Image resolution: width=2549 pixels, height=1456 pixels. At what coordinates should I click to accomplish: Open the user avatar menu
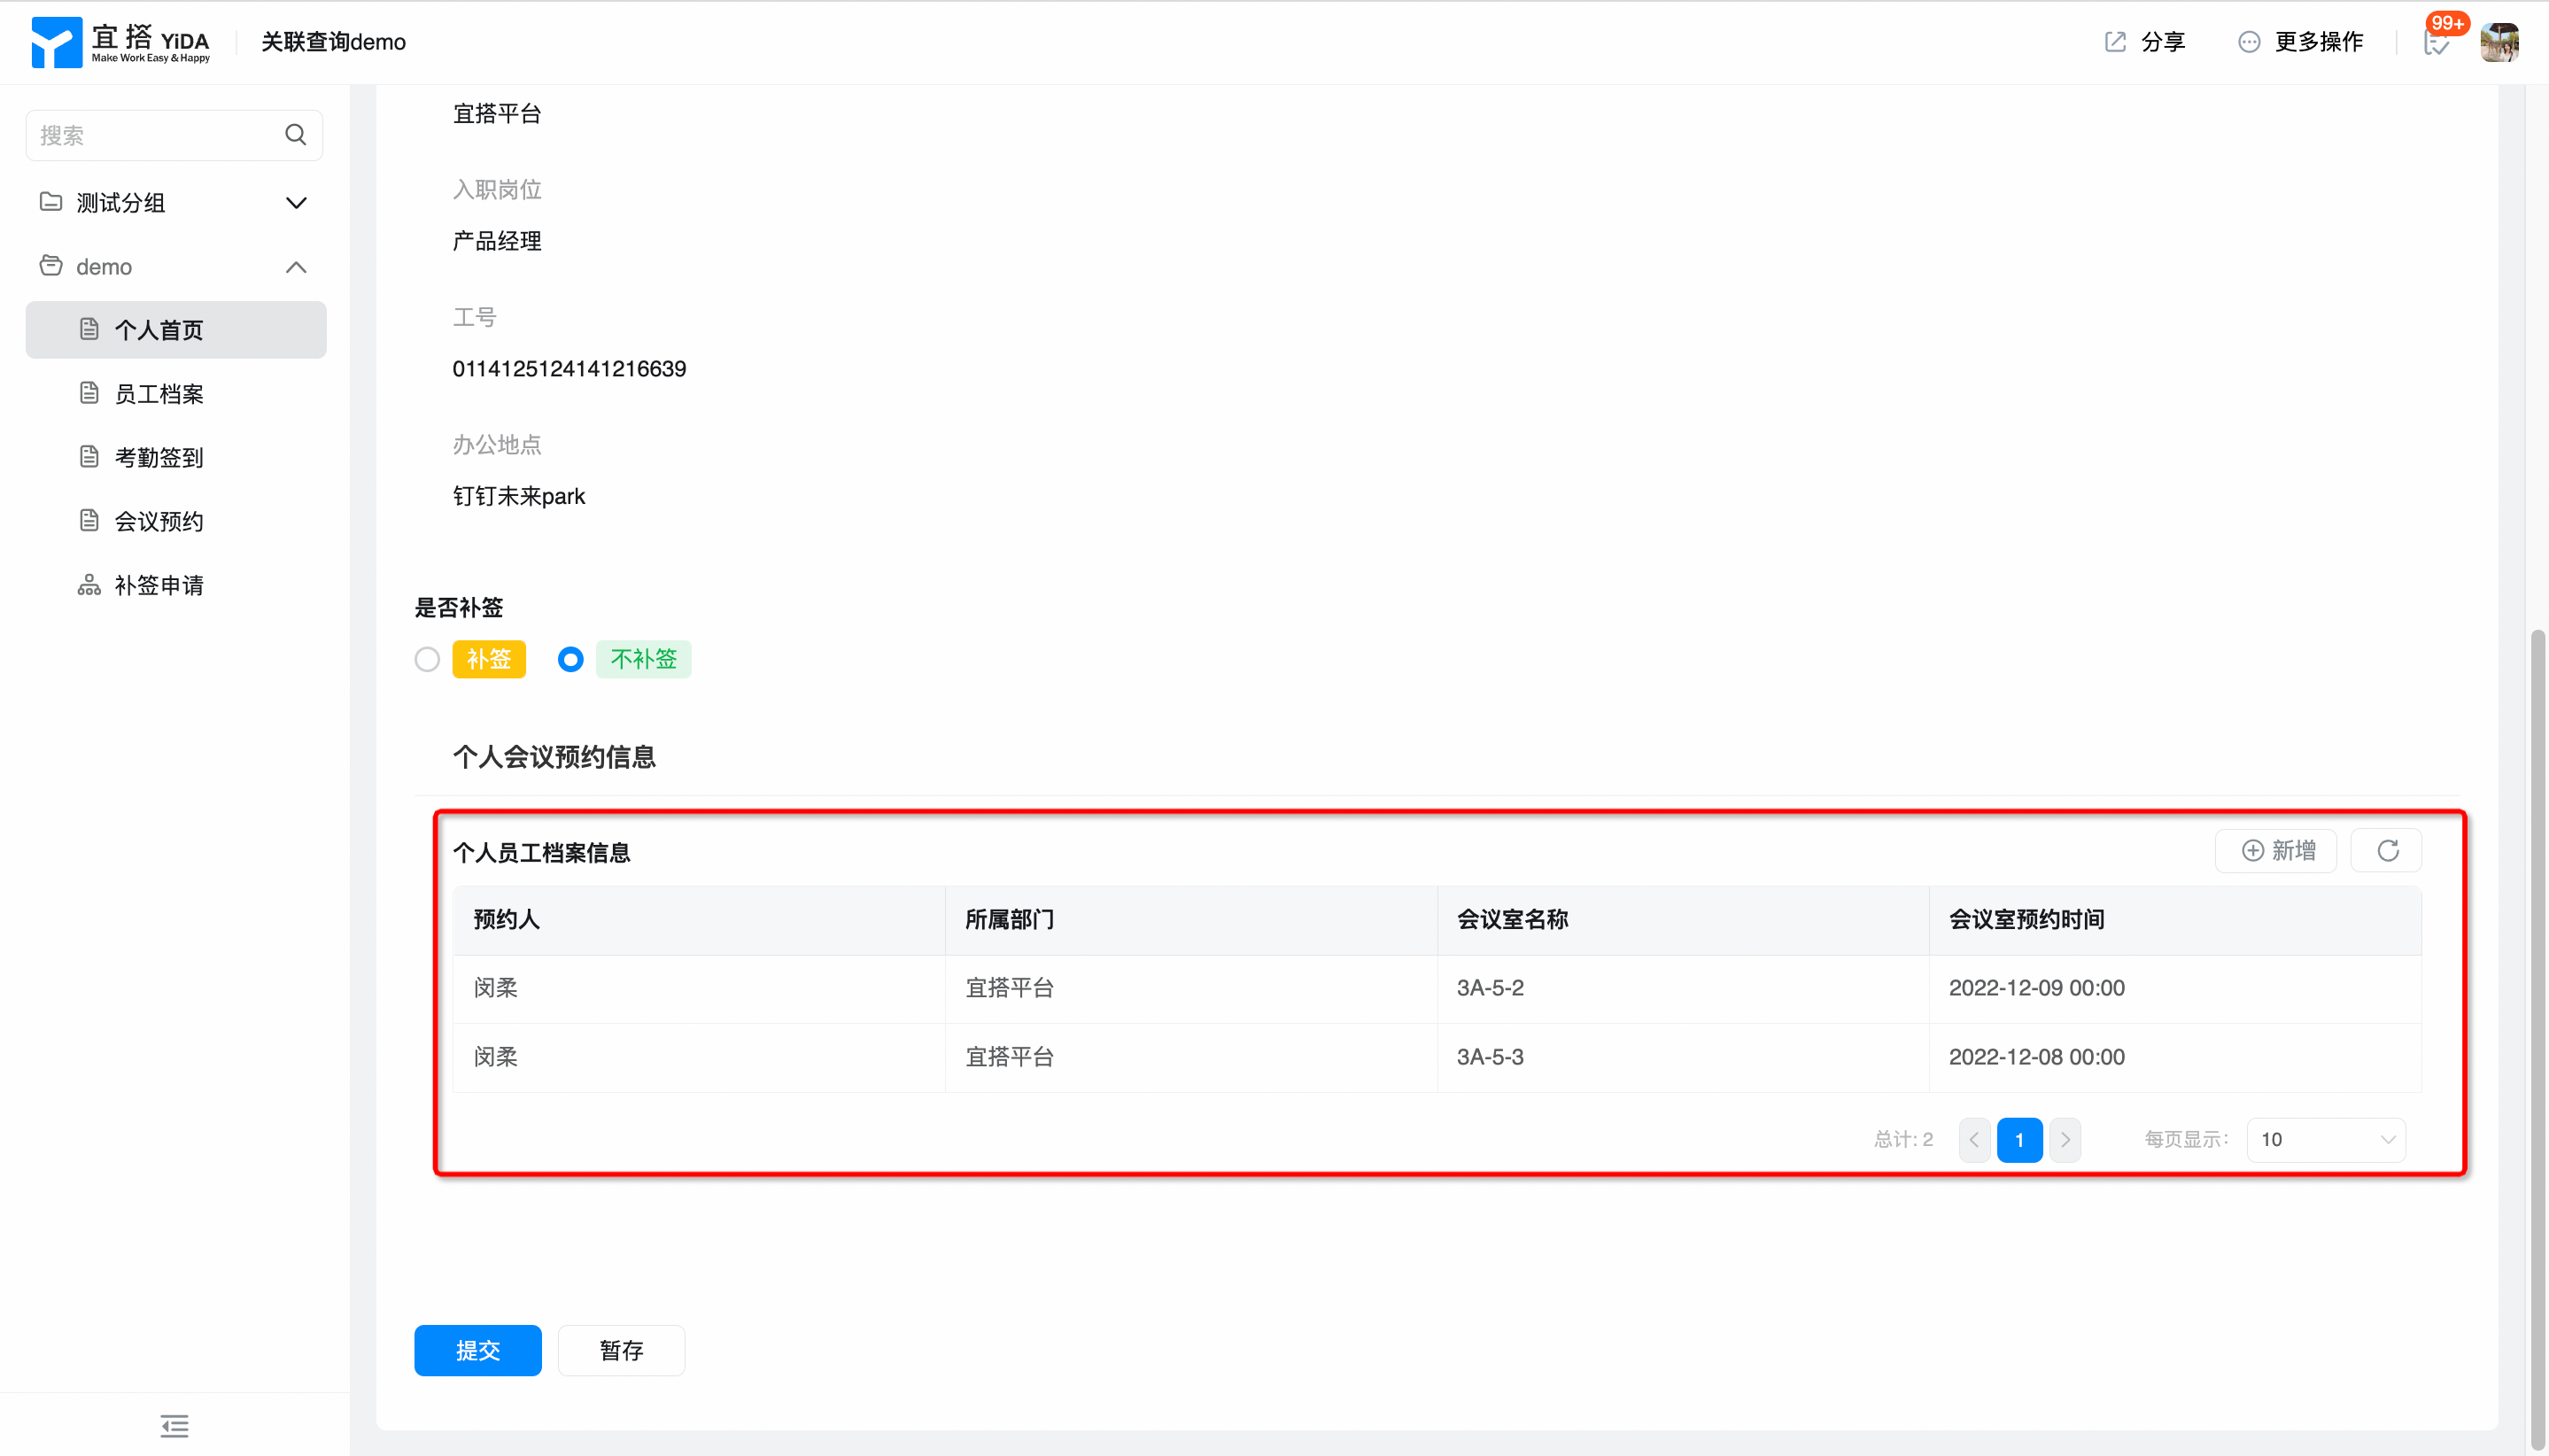point(2499,42)
